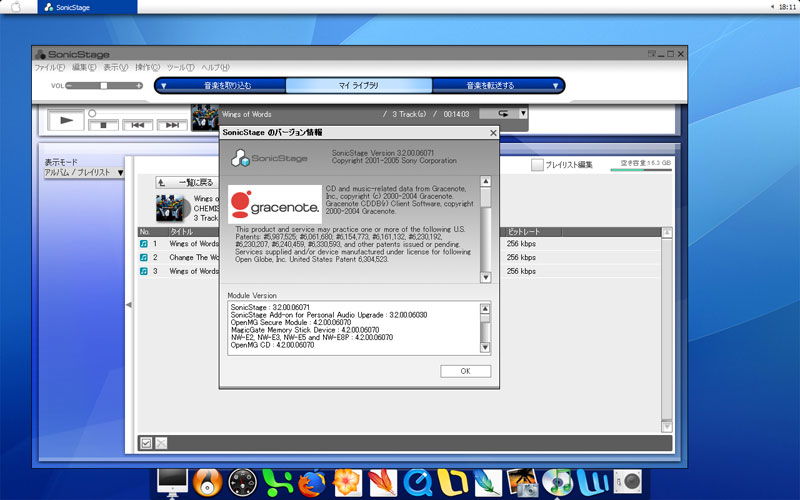Click the up arrow of the Gracenote text scrollbar
The width and height of the screenshot is (800, 500).
click(486, 182)
